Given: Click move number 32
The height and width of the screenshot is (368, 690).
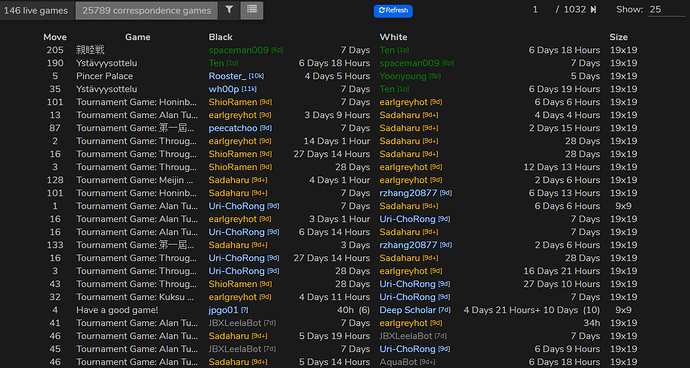Looking at the screenshot, I should click(x=55, y=297).
